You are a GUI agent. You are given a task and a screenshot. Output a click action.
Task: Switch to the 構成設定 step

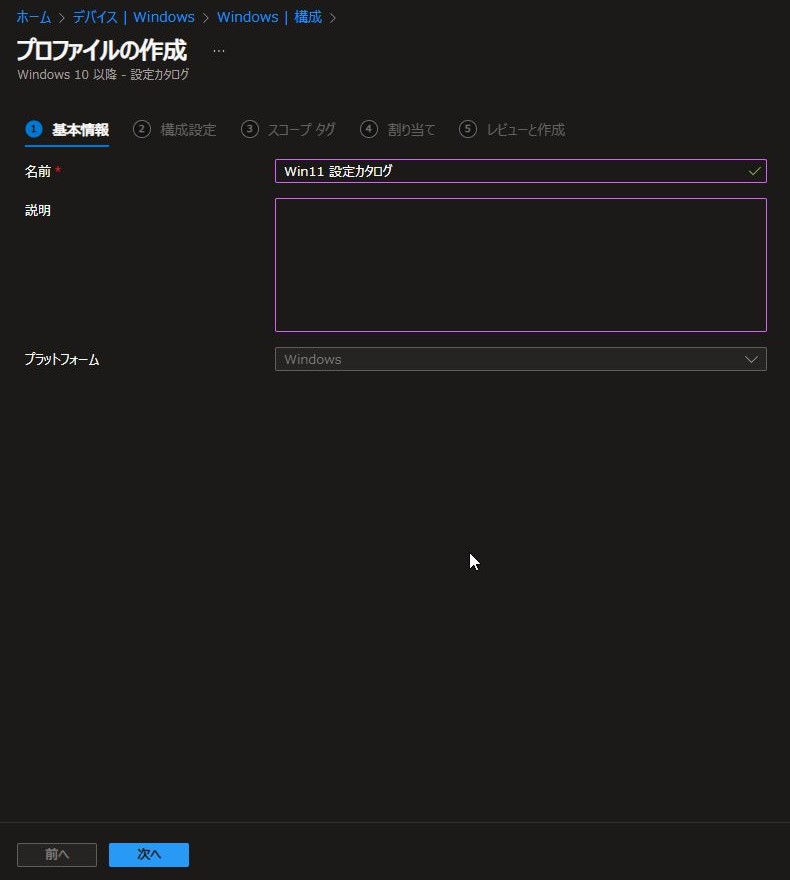point(188,130)
